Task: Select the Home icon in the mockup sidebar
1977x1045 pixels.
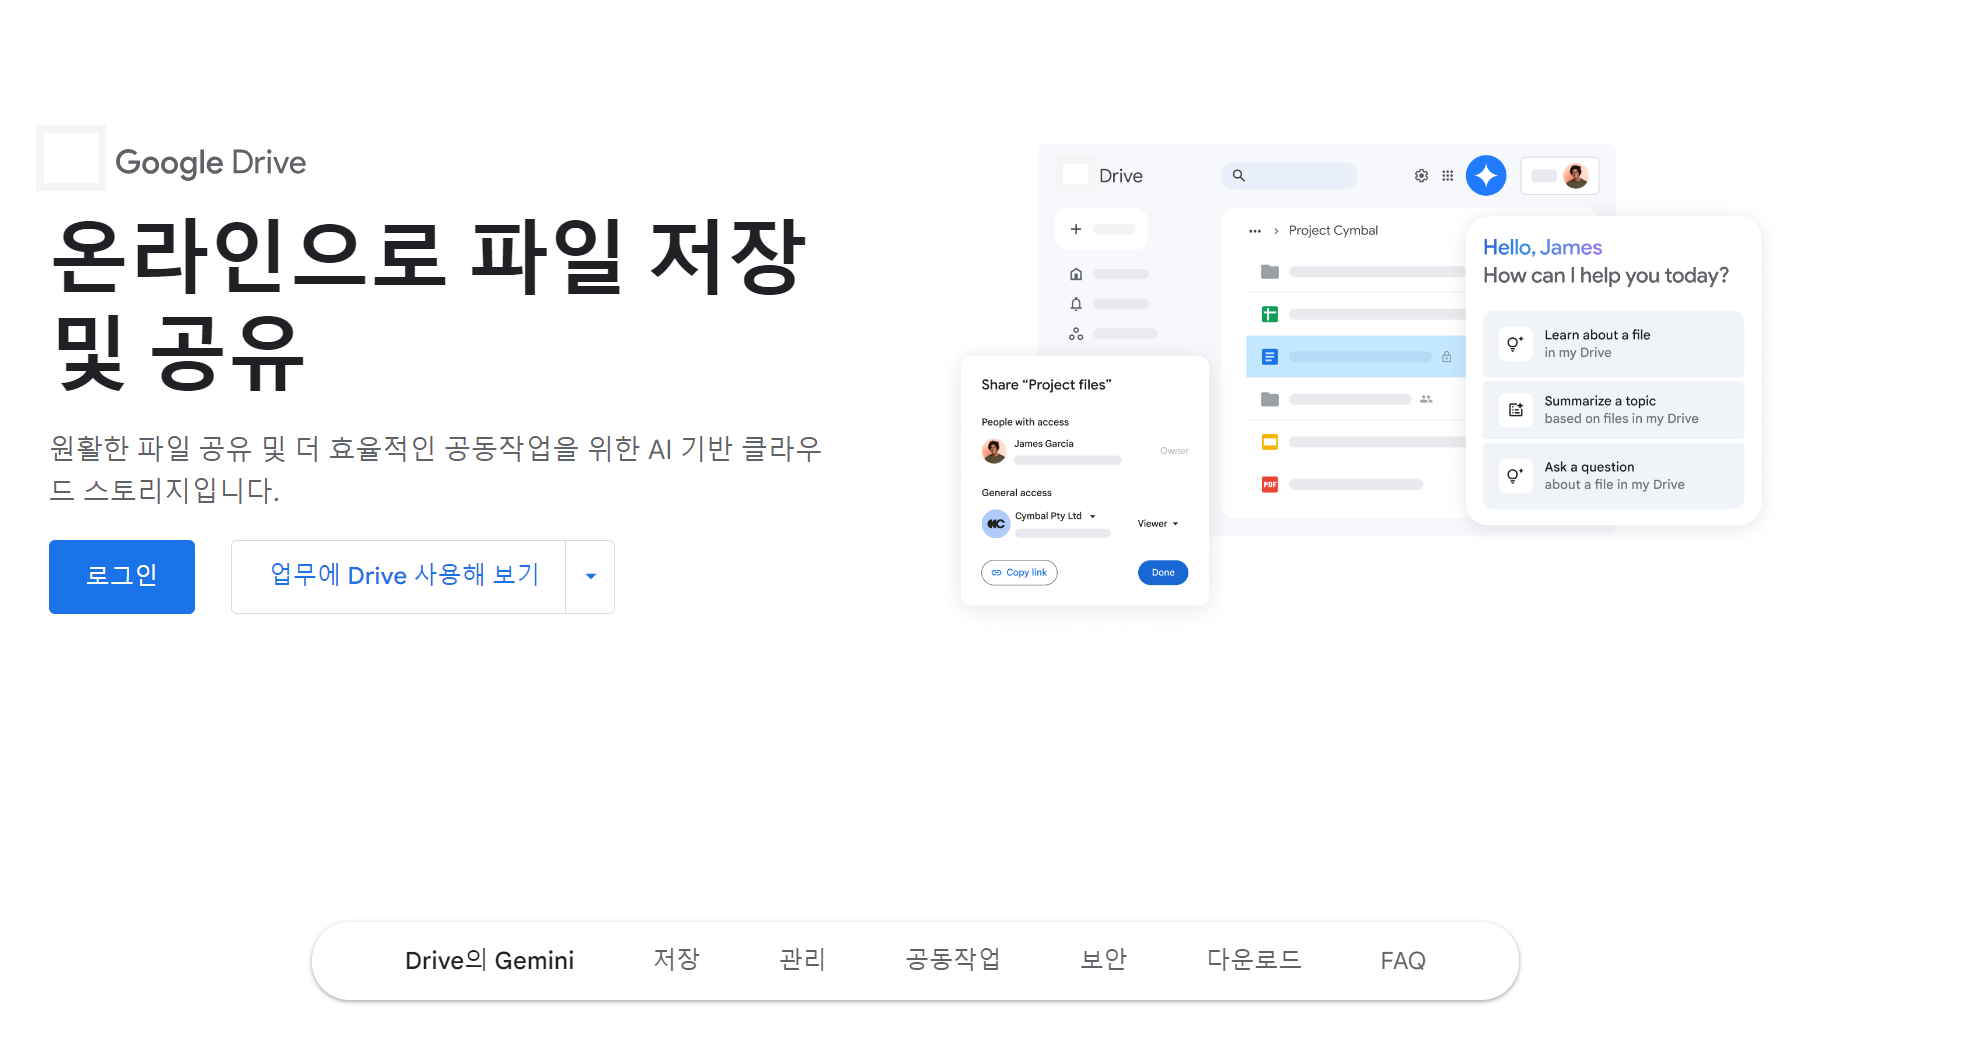Action: coord(1076,274)
